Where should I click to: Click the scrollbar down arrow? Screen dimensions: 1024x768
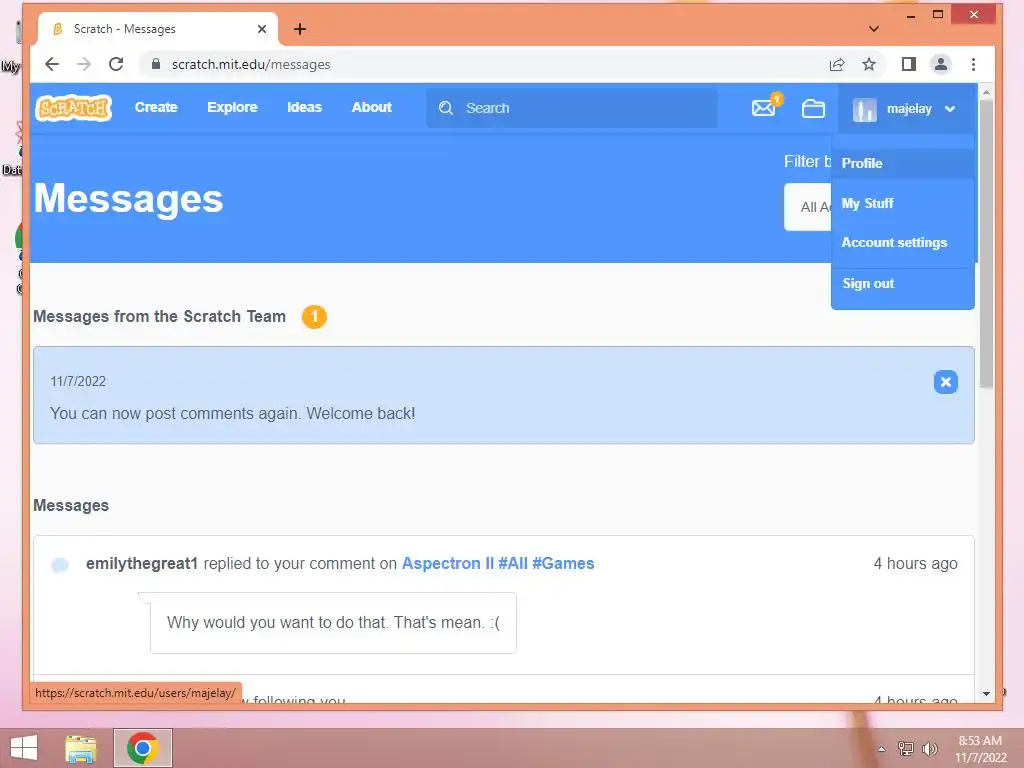(986, 694)
